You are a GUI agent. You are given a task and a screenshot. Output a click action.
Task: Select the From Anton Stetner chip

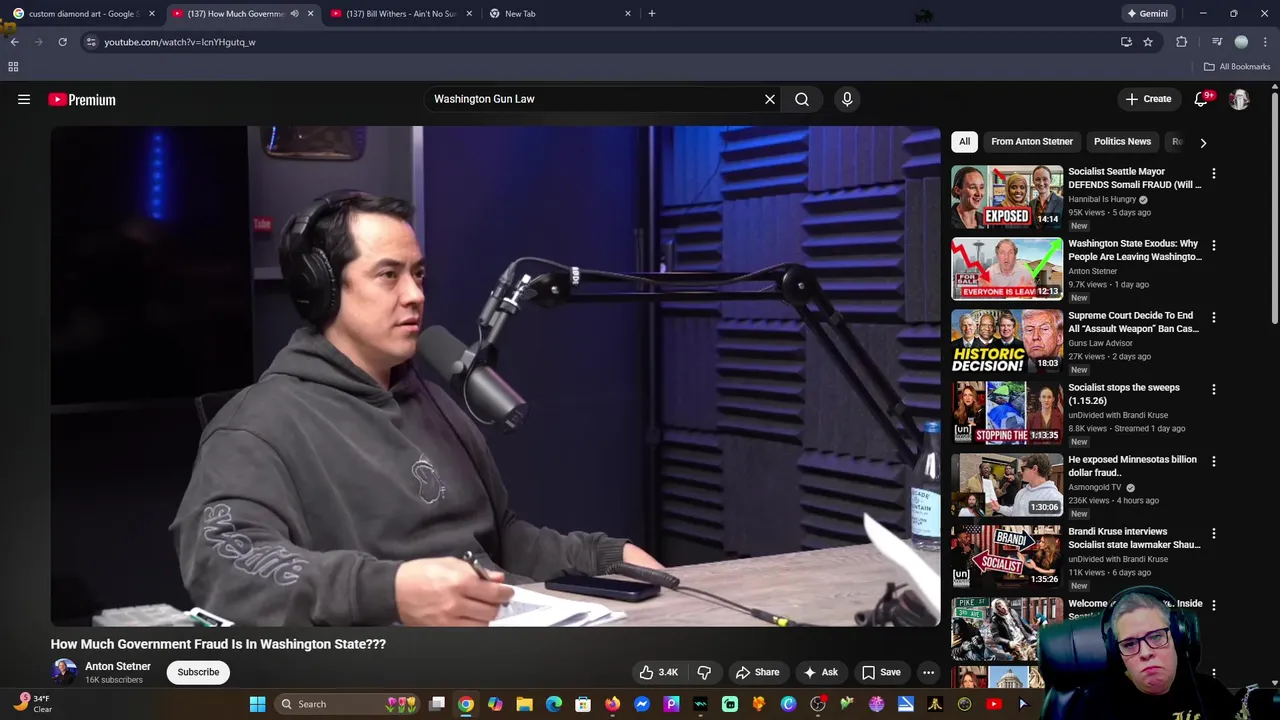point(1032,142)
